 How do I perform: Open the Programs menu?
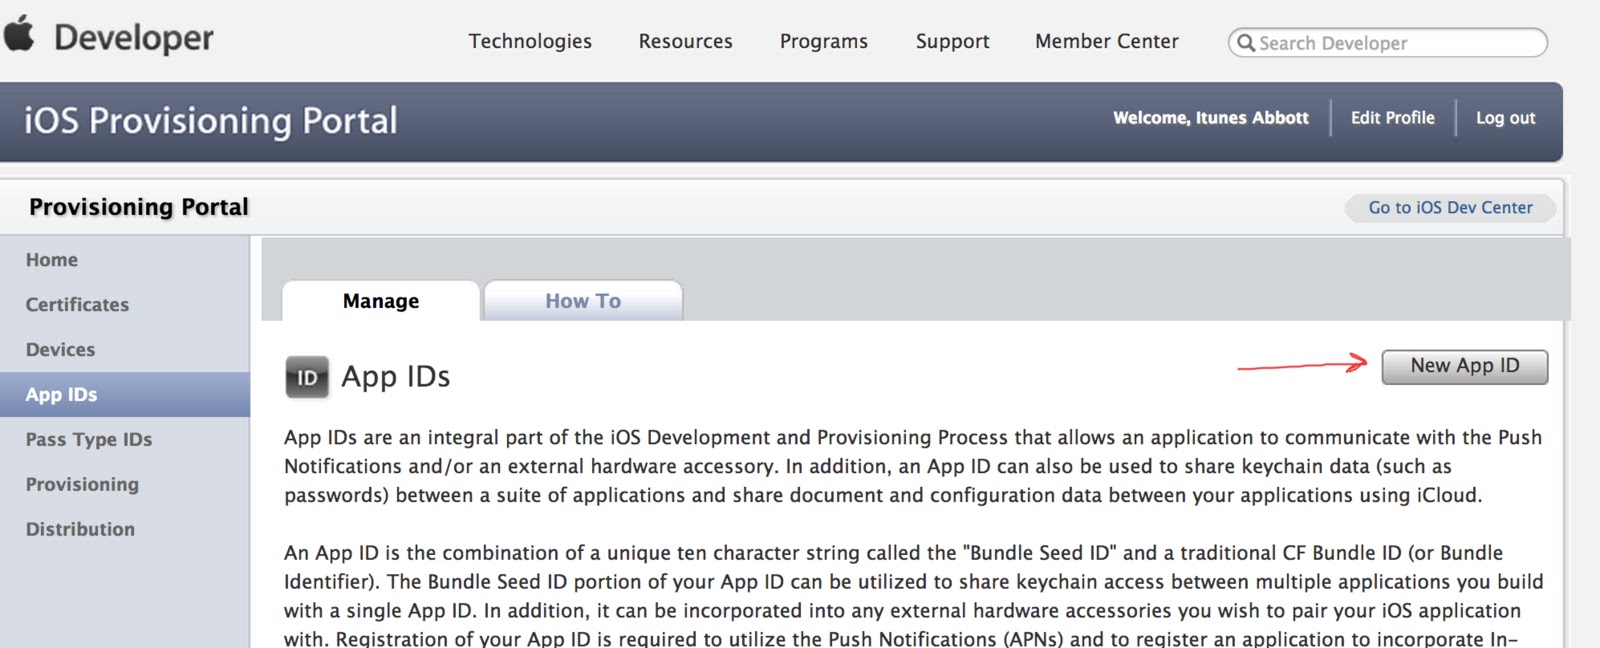point(824,41)
